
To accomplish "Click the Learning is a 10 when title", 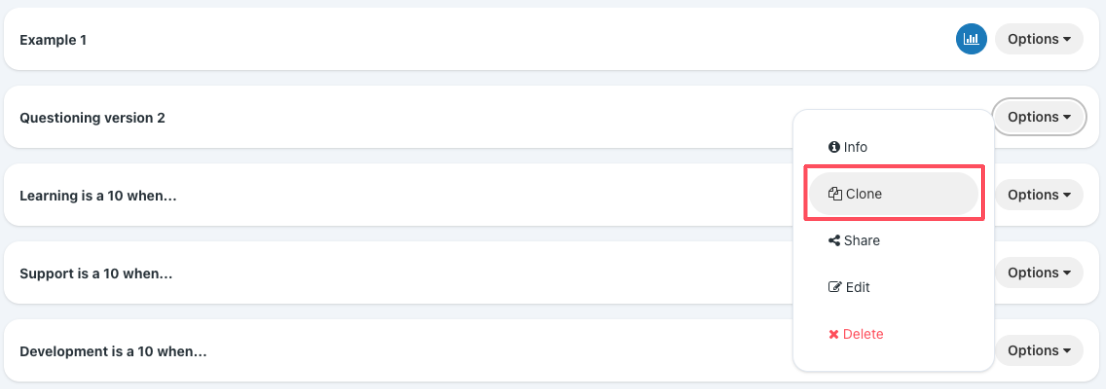I will [x=98, y=196].
